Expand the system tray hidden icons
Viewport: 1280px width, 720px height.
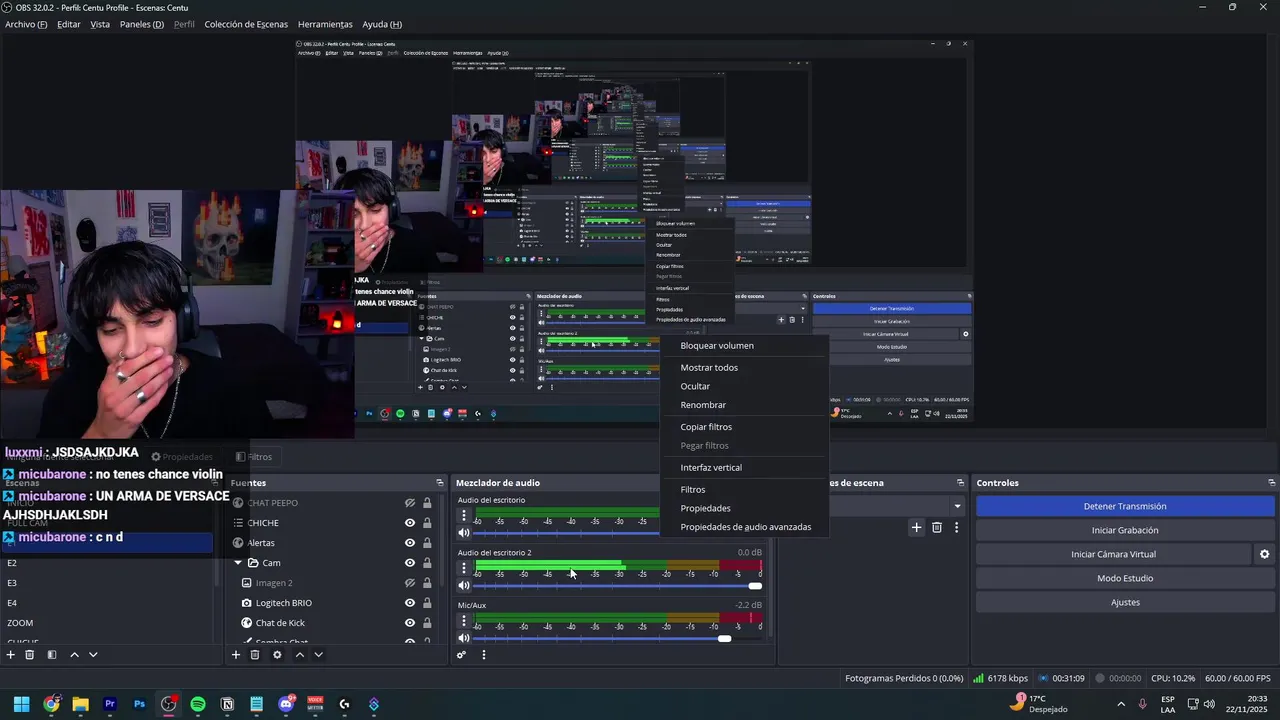tap(1120, 704)
